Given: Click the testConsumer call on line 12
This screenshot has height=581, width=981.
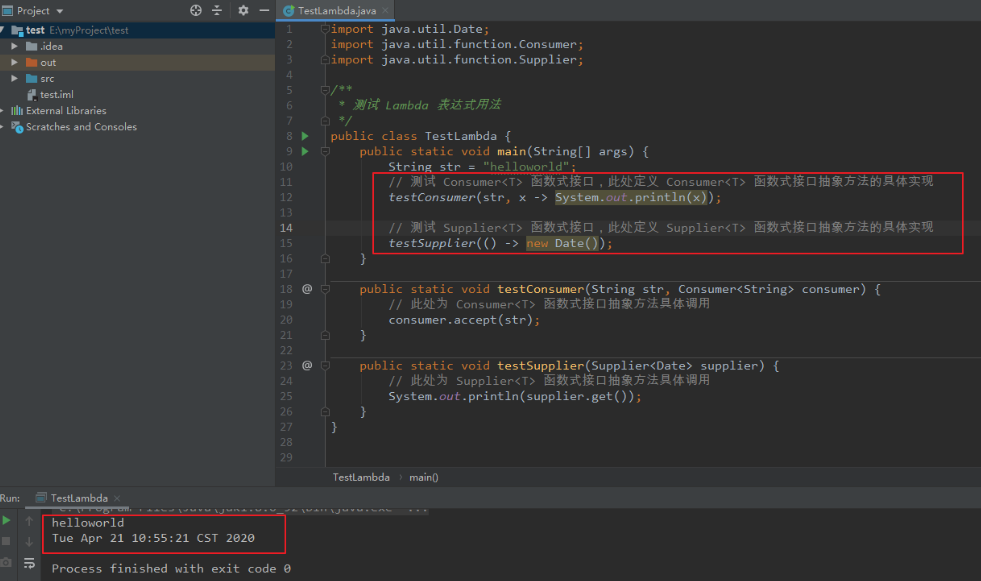Looking at the screenshot, I should coord(432,198).
